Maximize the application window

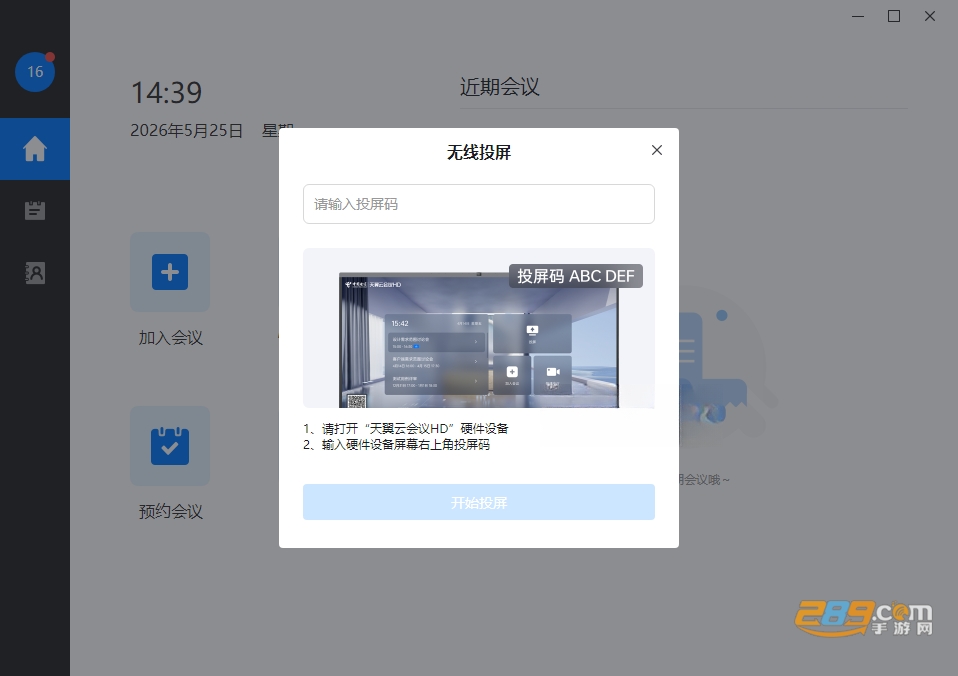[894, 17]
